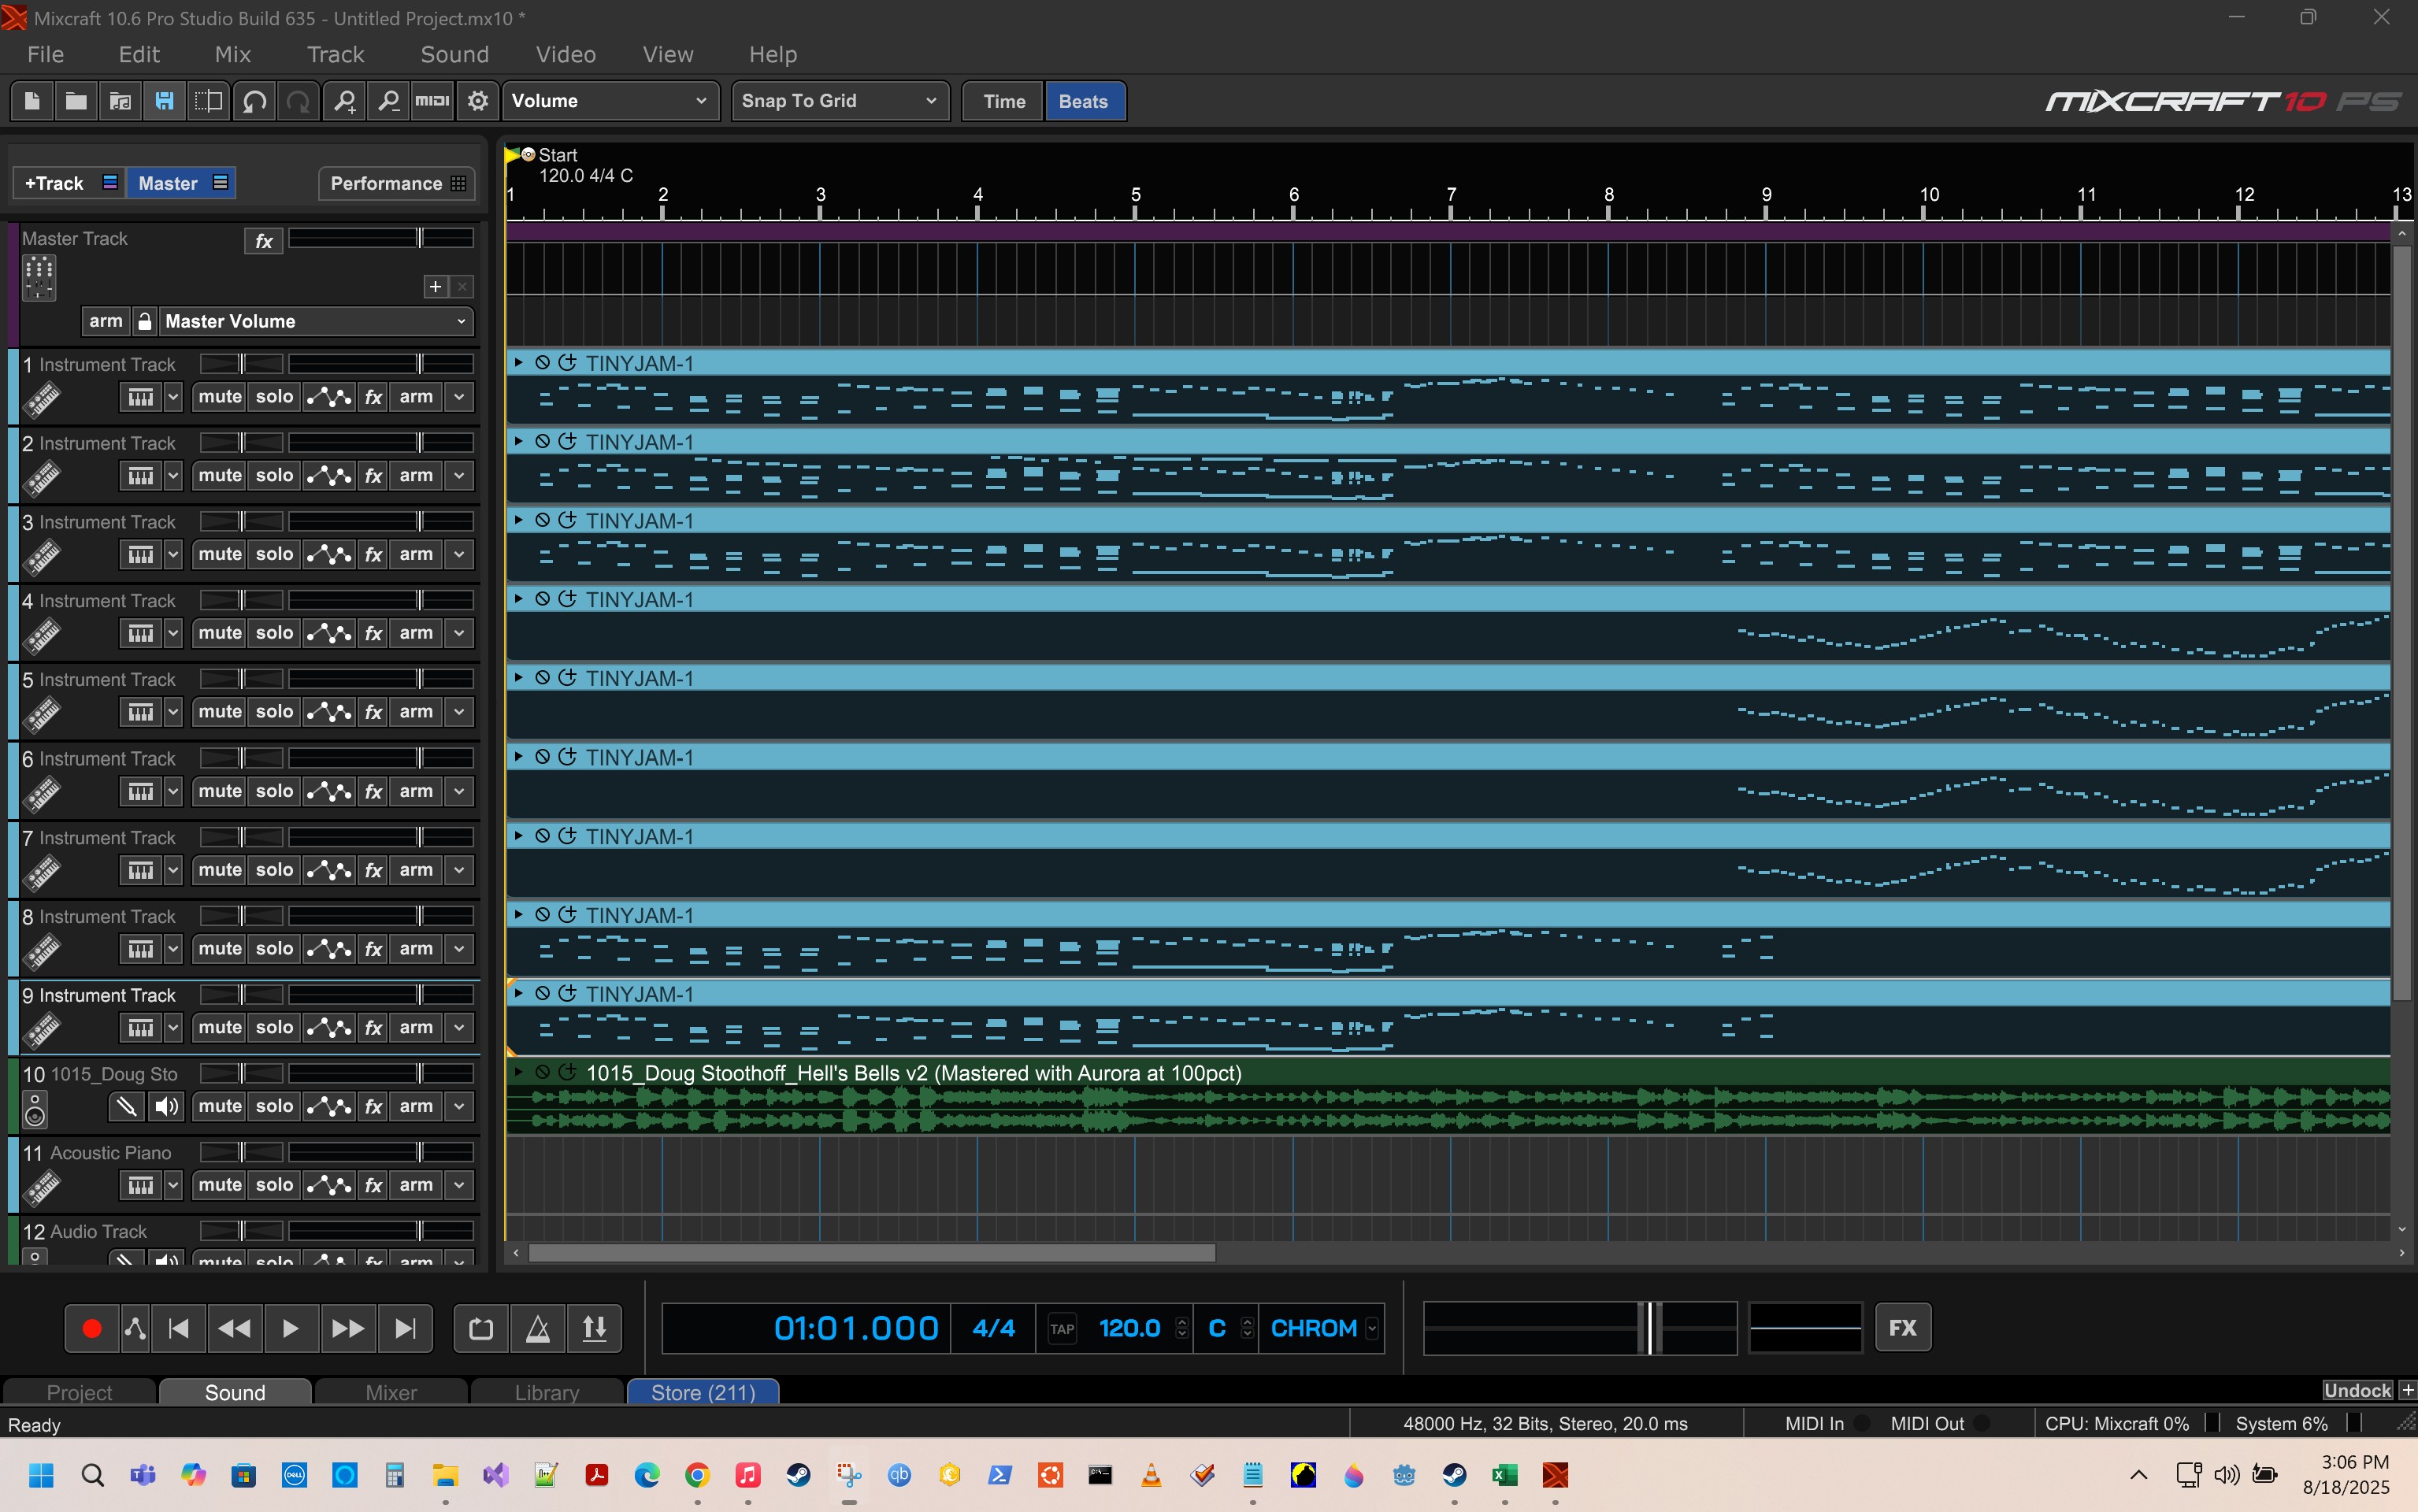
Task: Toggle the metronome icon
Action: pyautogui.click(x=538, y=1328)
